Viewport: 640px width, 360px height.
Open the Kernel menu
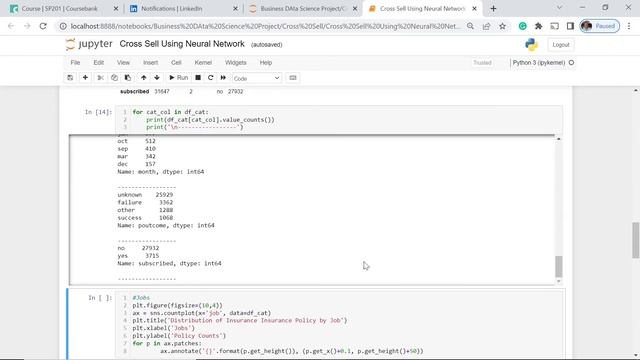click(203, 62)
